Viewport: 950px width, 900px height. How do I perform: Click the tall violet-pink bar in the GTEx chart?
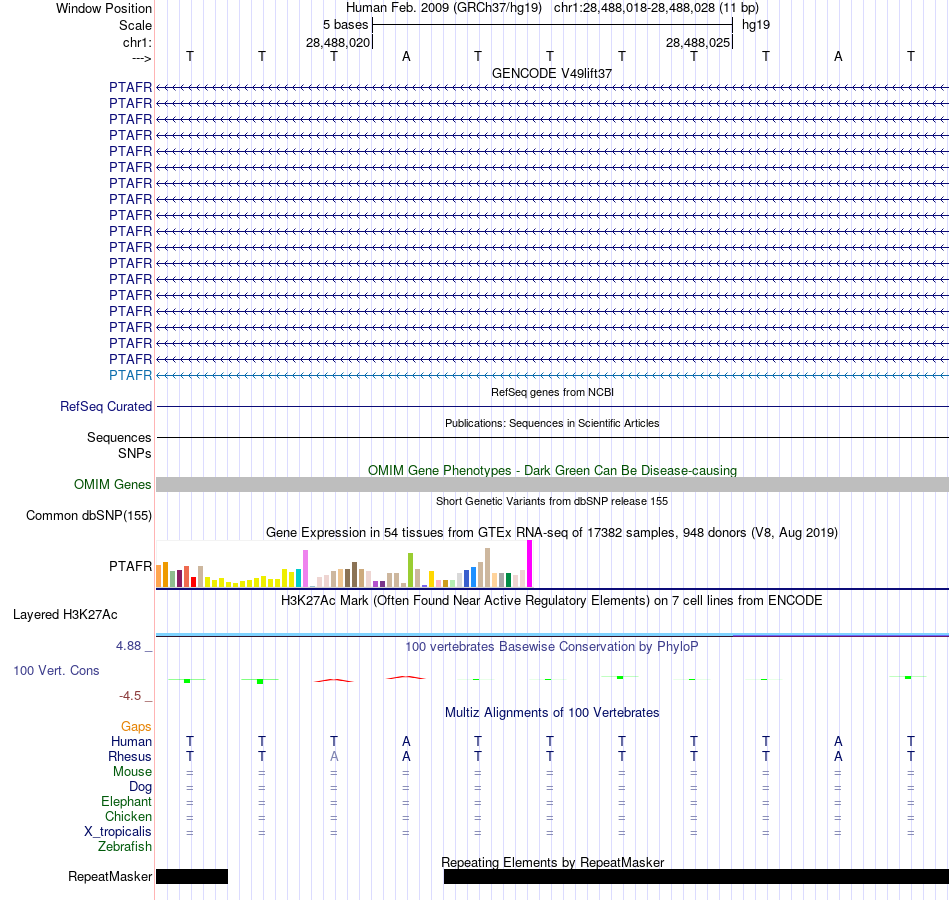point(305,568)
